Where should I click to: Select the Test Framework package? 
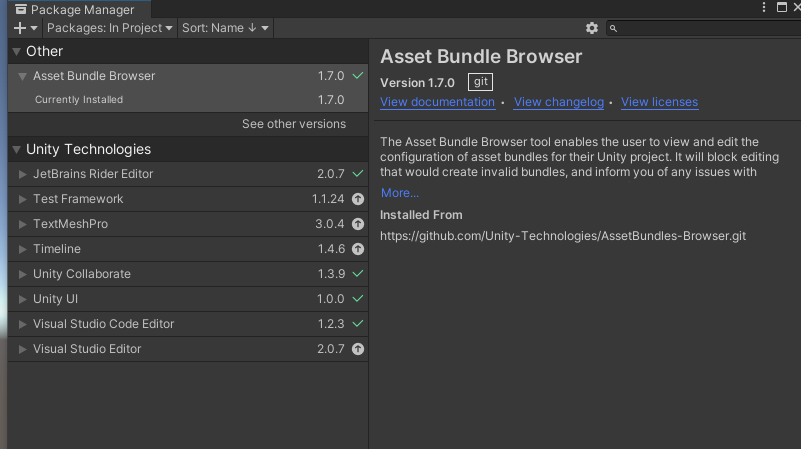click(x=188, y=199)
